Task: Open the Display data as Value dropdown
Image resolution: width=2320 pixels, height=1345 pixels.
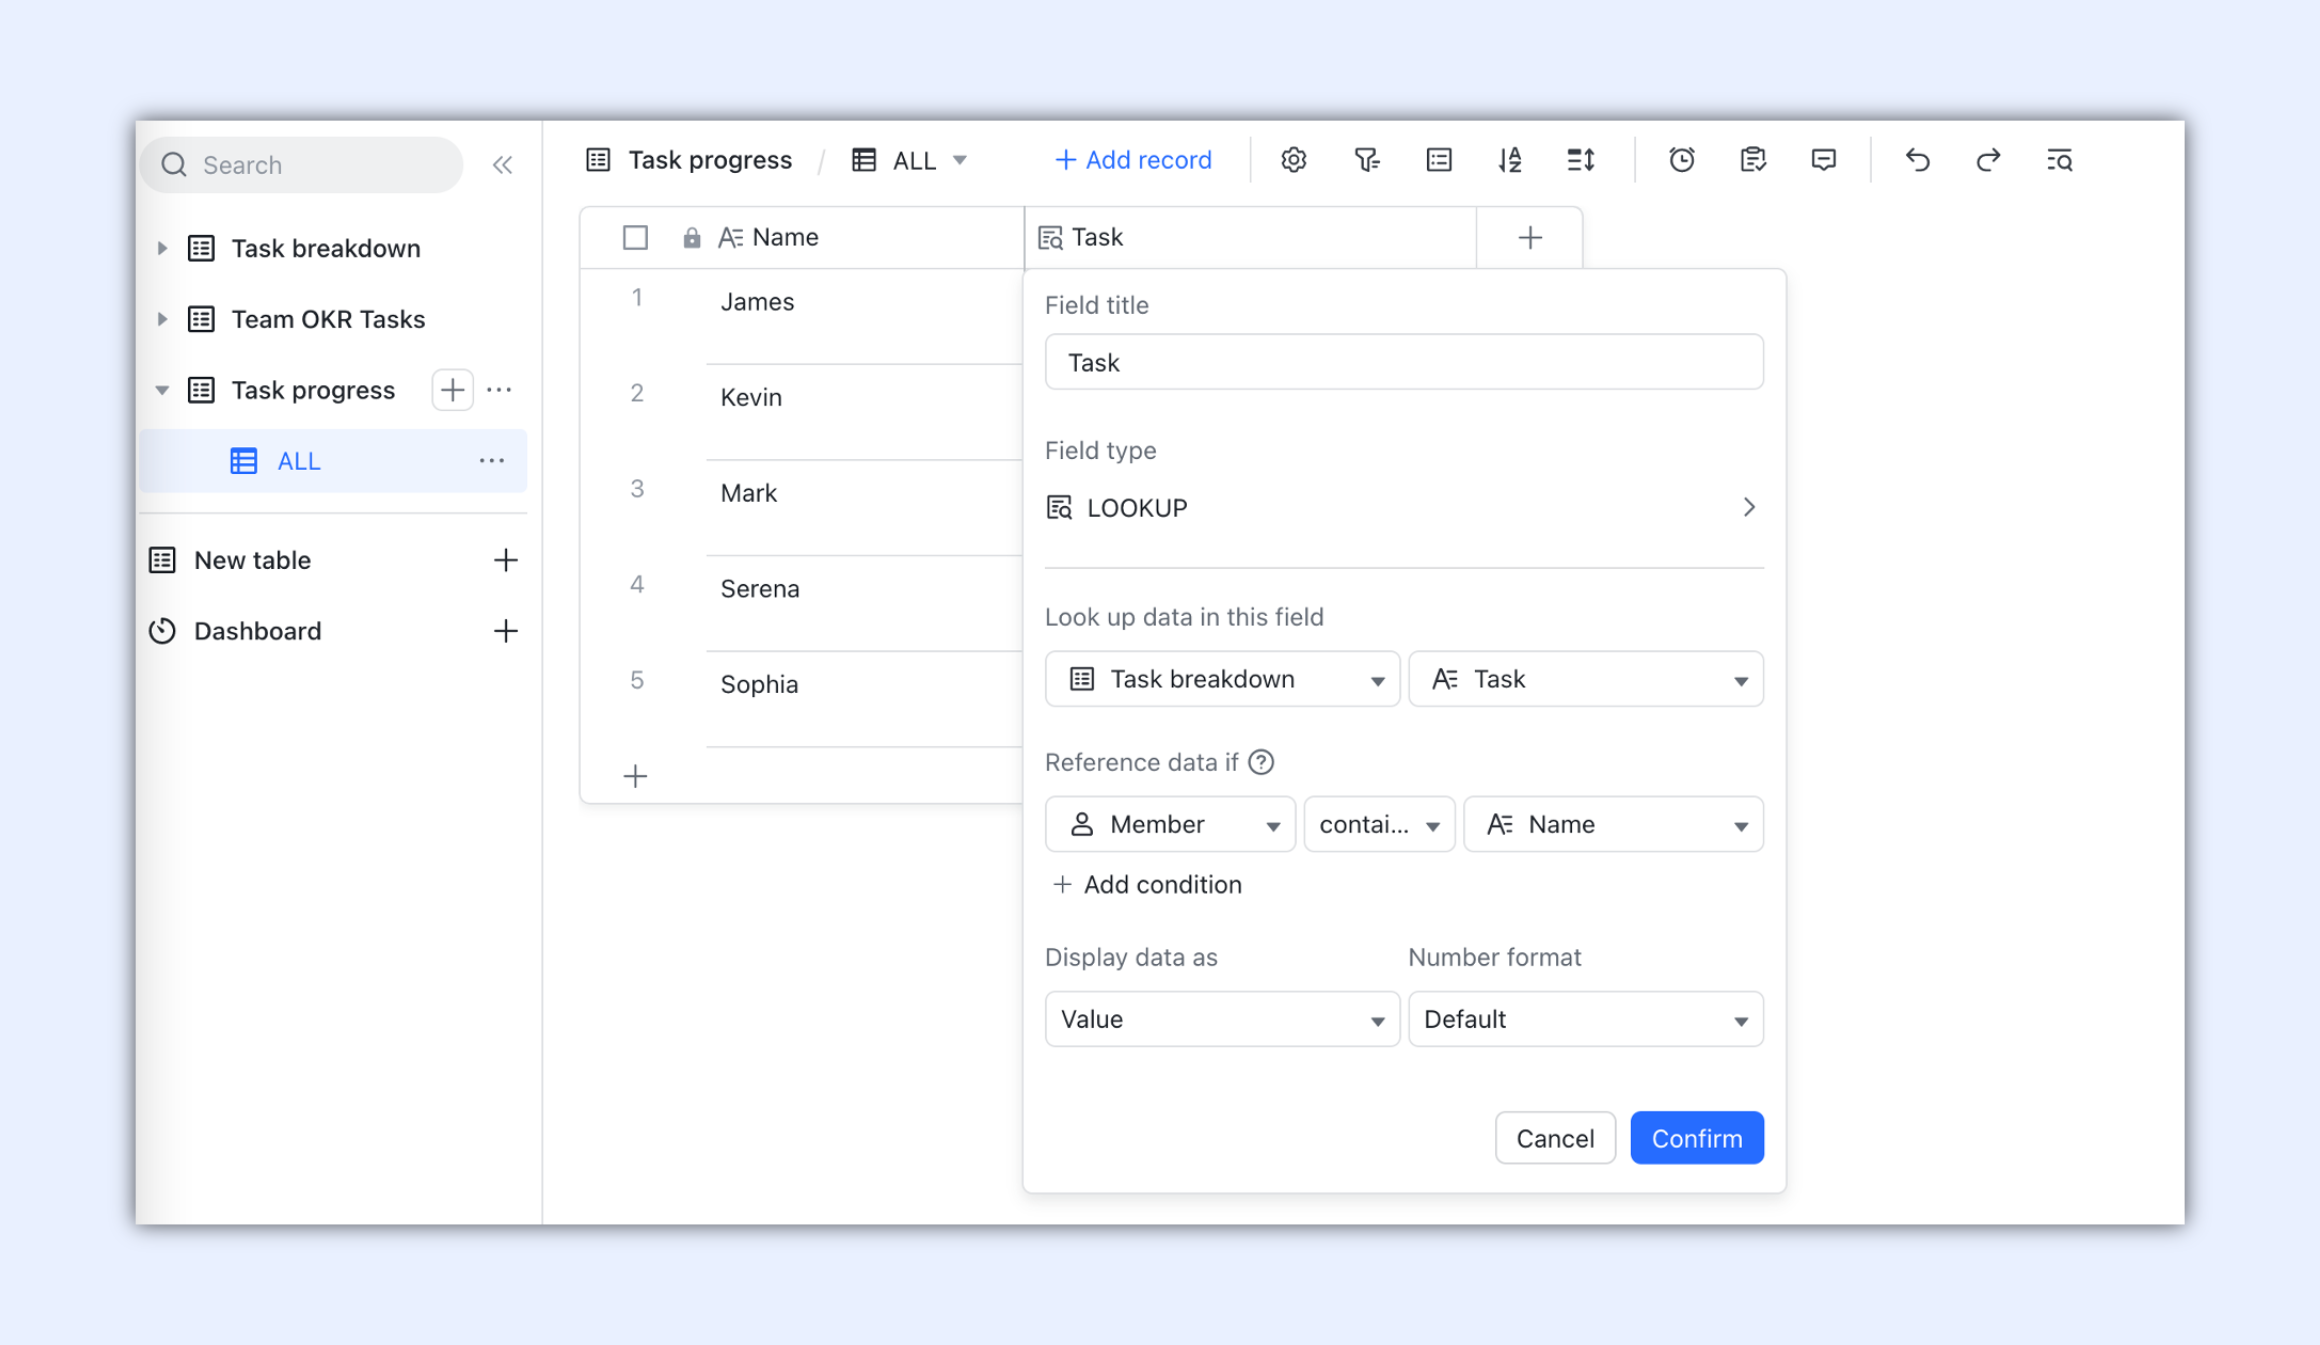Action: (1222, 1019)
